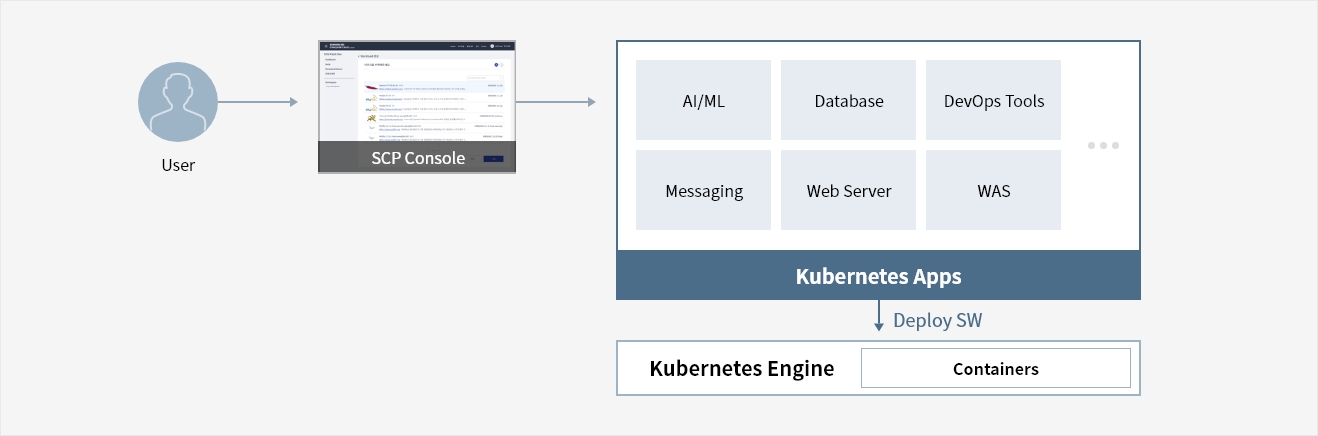Select the AI/ML app tile
This screenshot has width=1318, height=436.
click(703, 100)
